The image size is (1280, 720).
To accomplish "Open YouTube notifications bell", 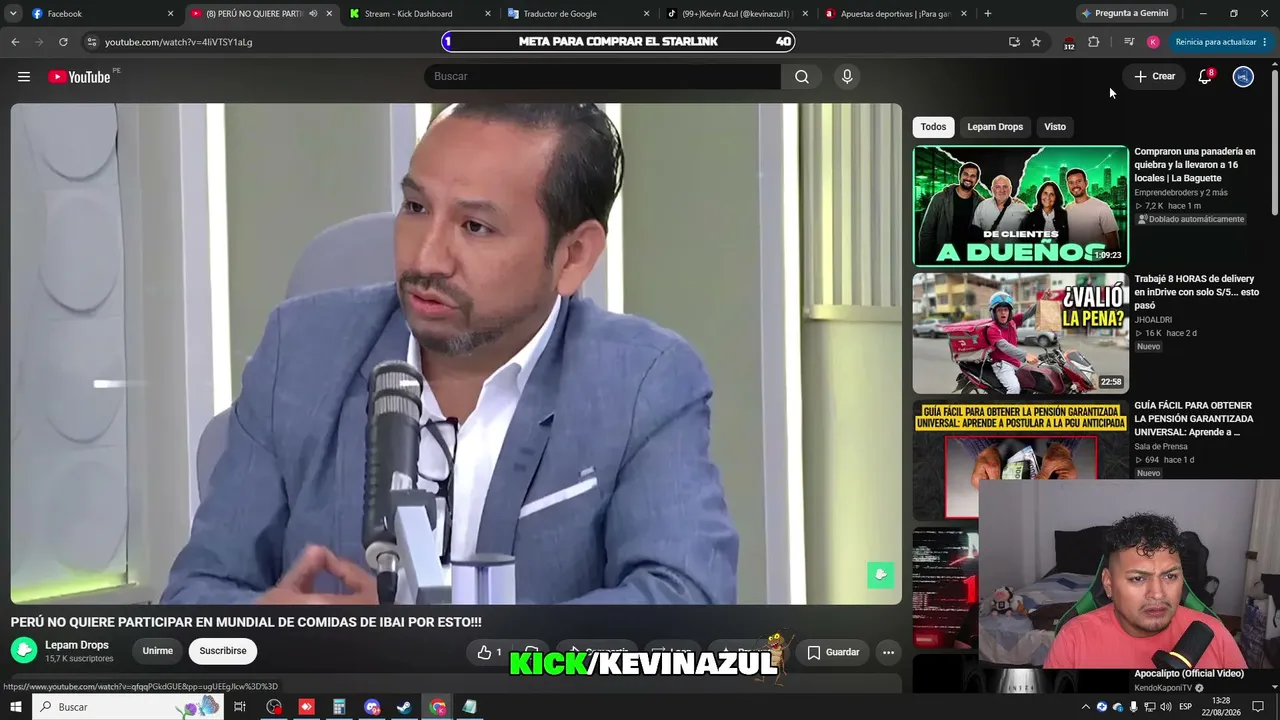I will point(1205,77).
